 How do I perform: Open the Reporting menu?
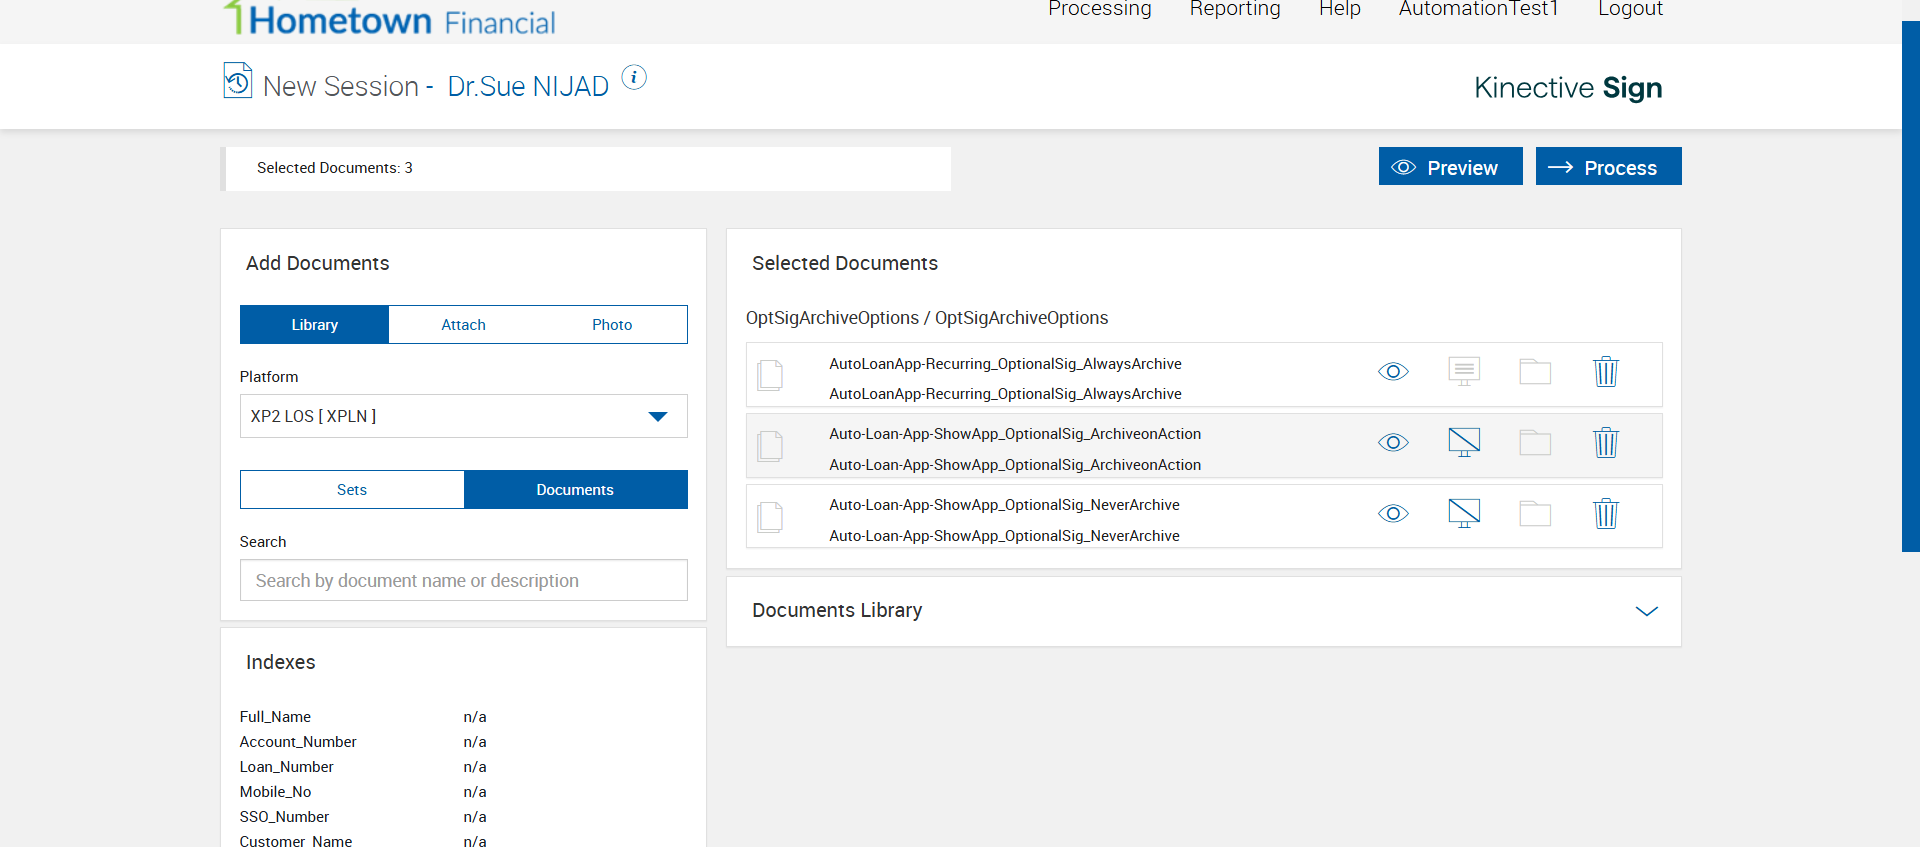tap(1235, 9)
